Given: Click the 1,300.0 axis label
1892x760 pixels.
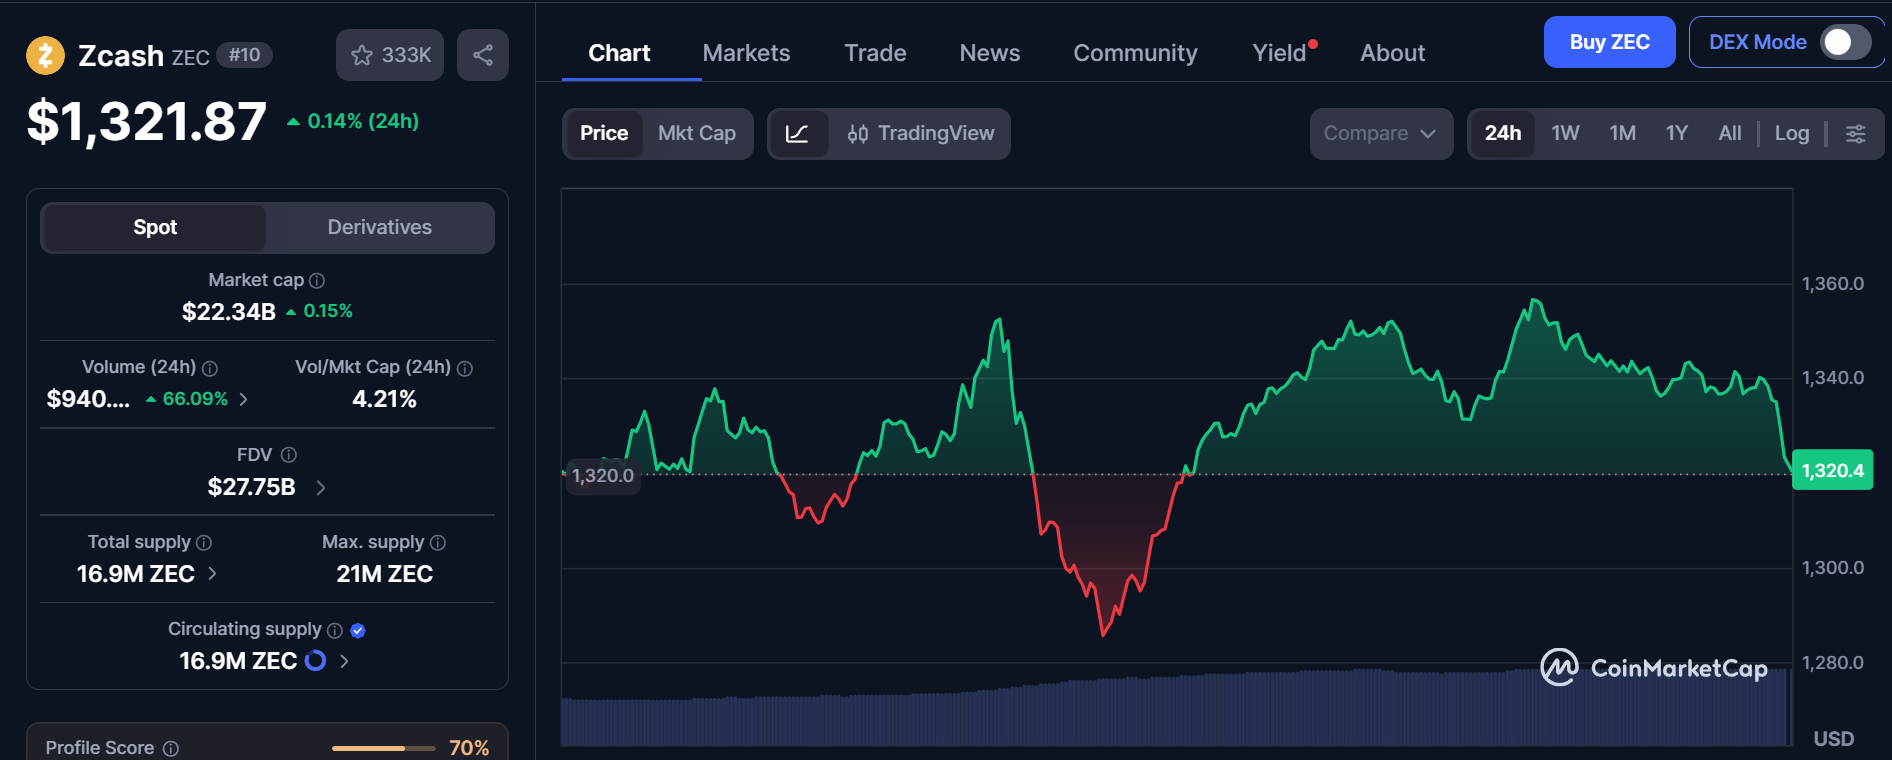Looking at the screenshot, I should click(1832, 568).
